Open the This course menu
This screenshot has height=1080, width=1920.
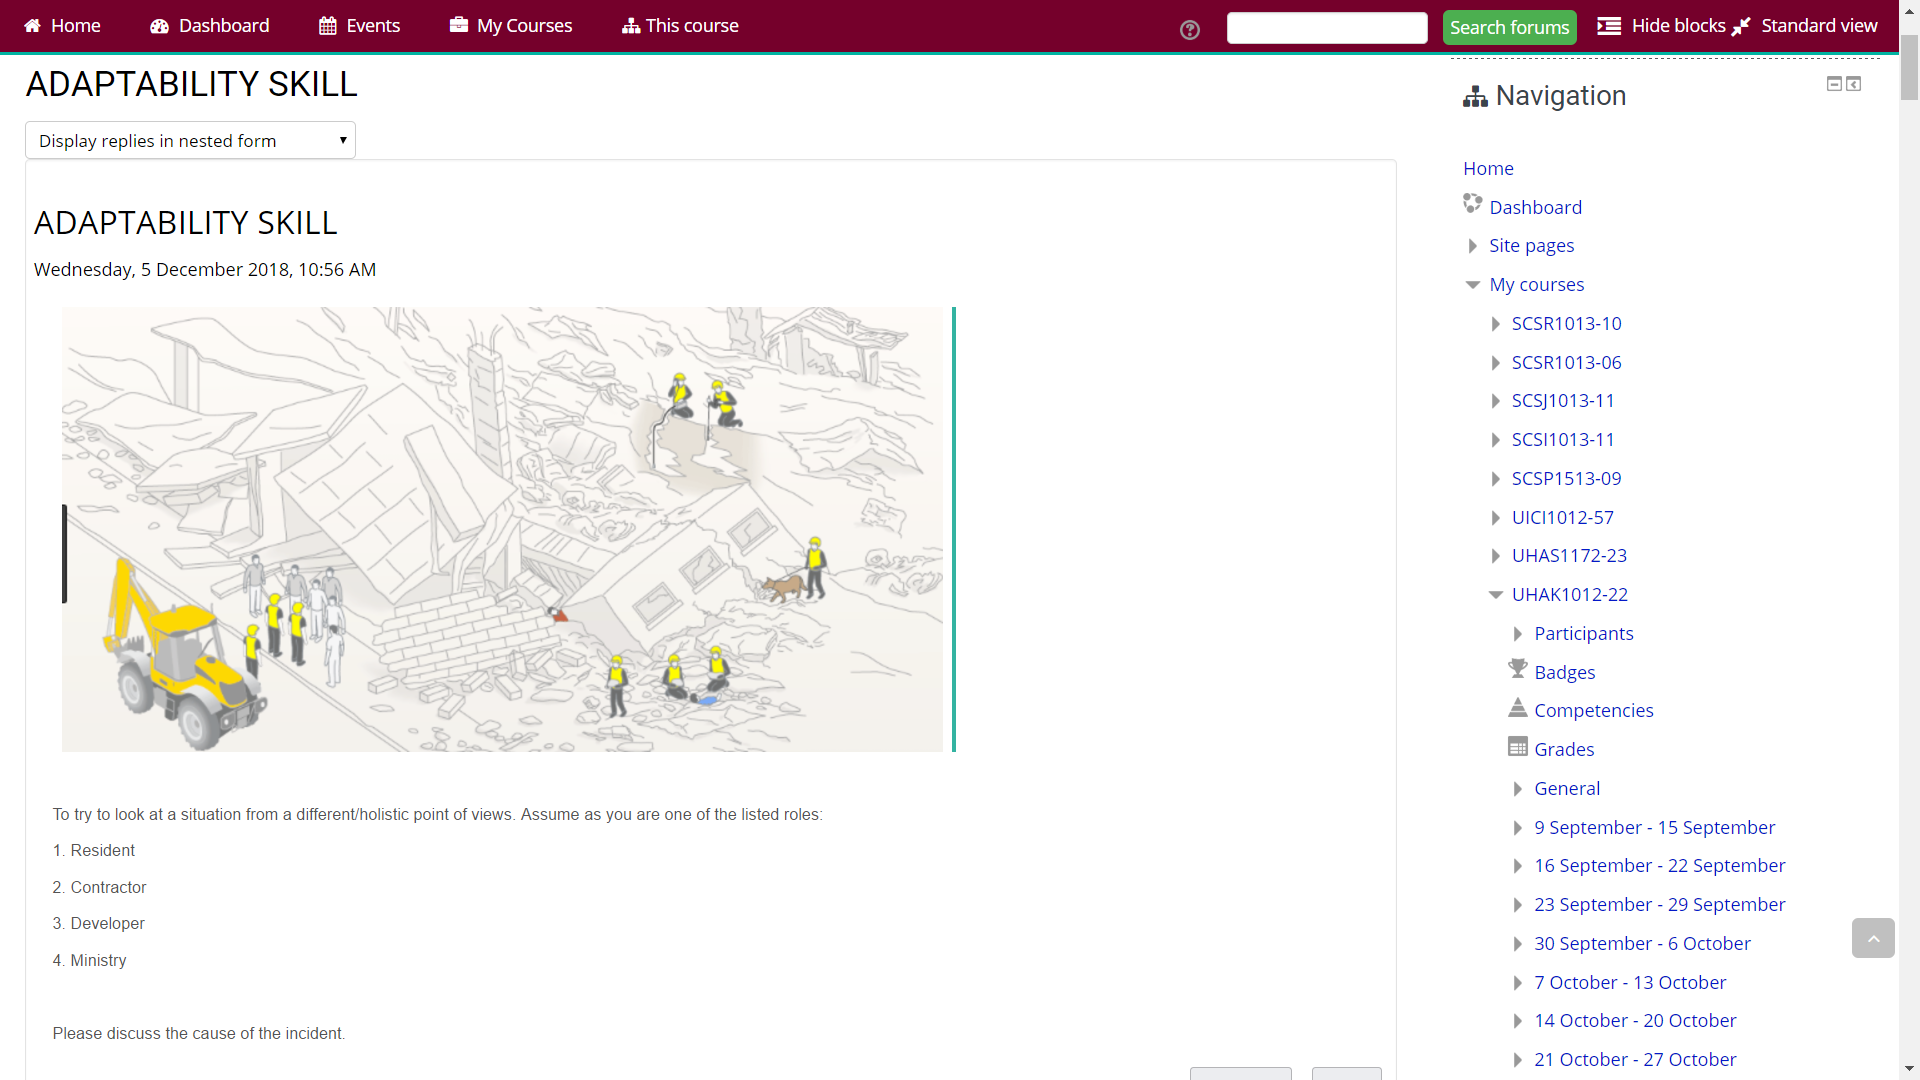point(680,26)
